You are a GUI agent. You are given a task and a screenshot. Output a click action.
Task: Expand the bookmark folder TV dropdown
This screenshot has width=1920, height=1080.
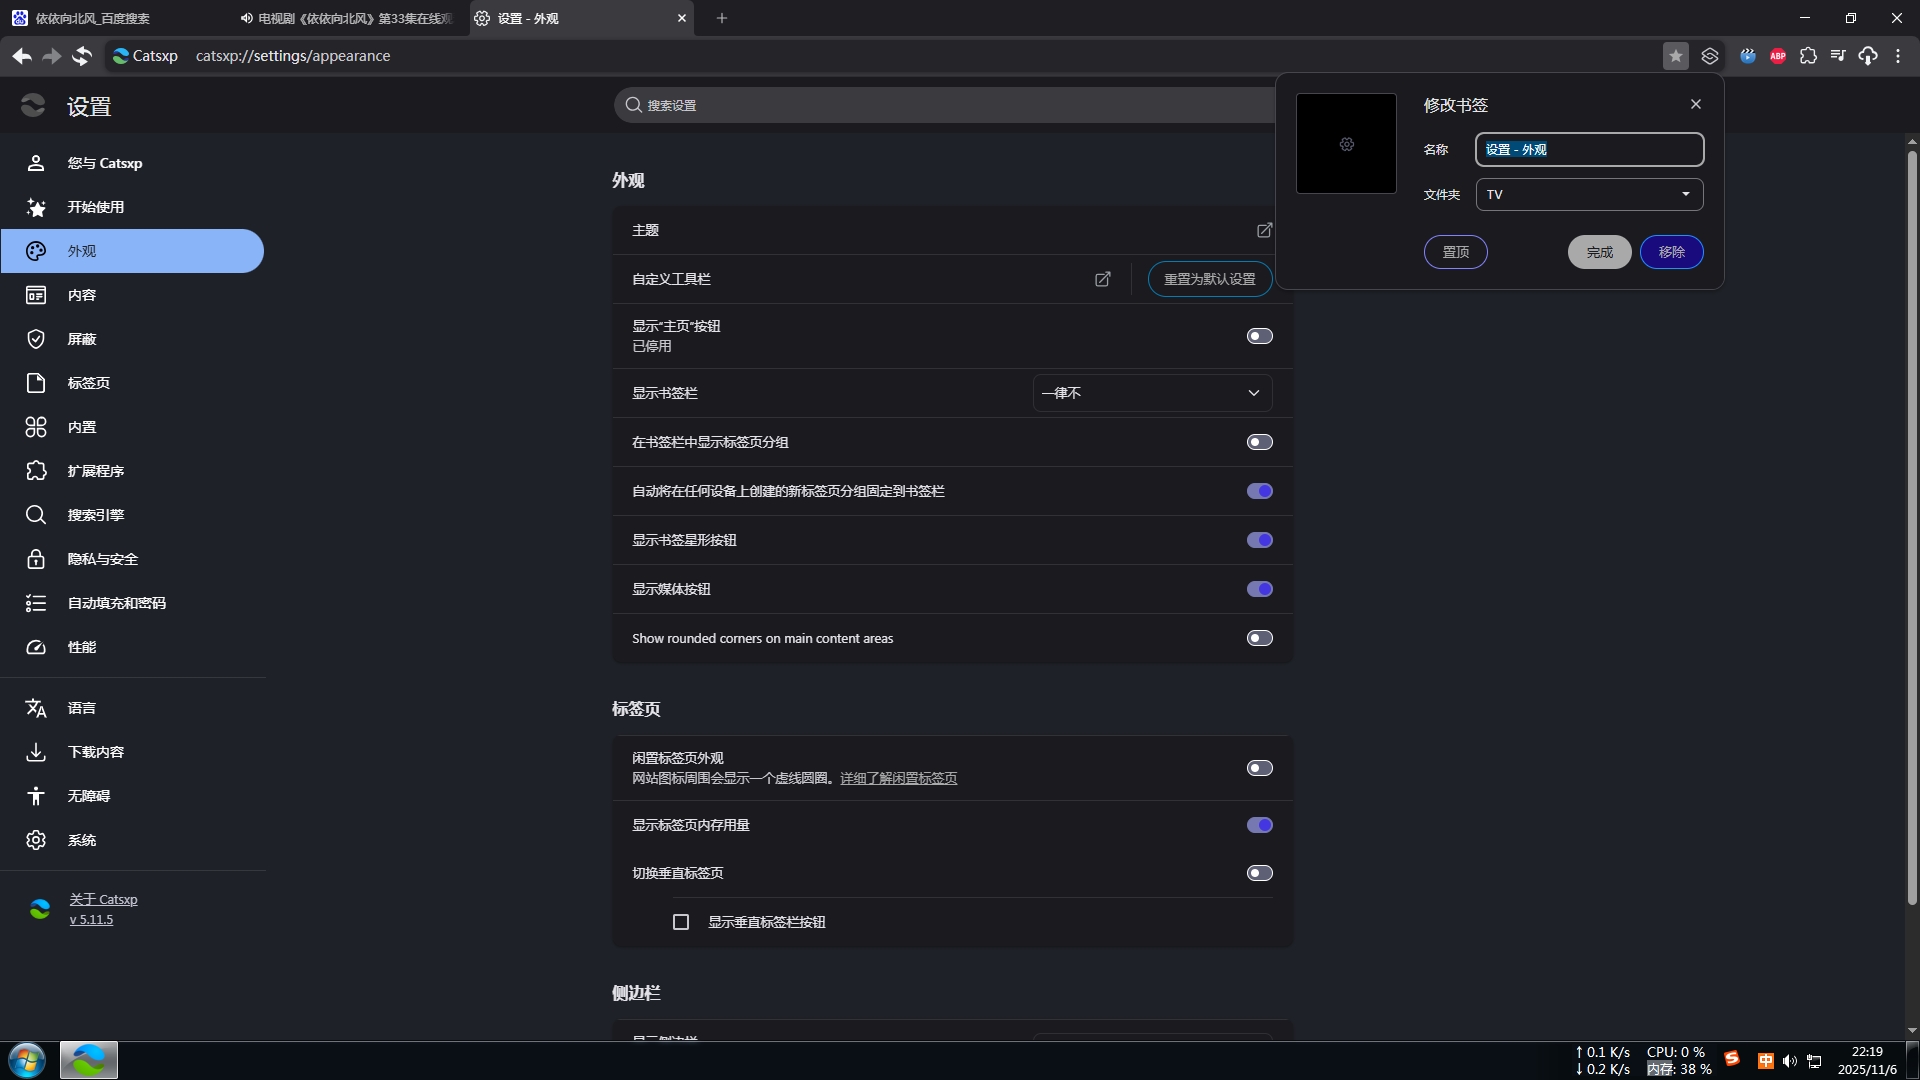[x=1589, y=194]
